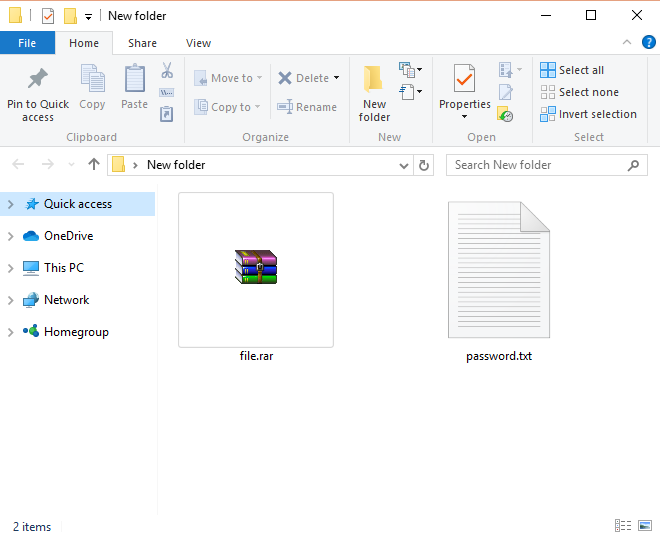This screenshot has height=538, width=660.
Task: Open the Easy access dropdown
Action: tap(410, 92)
